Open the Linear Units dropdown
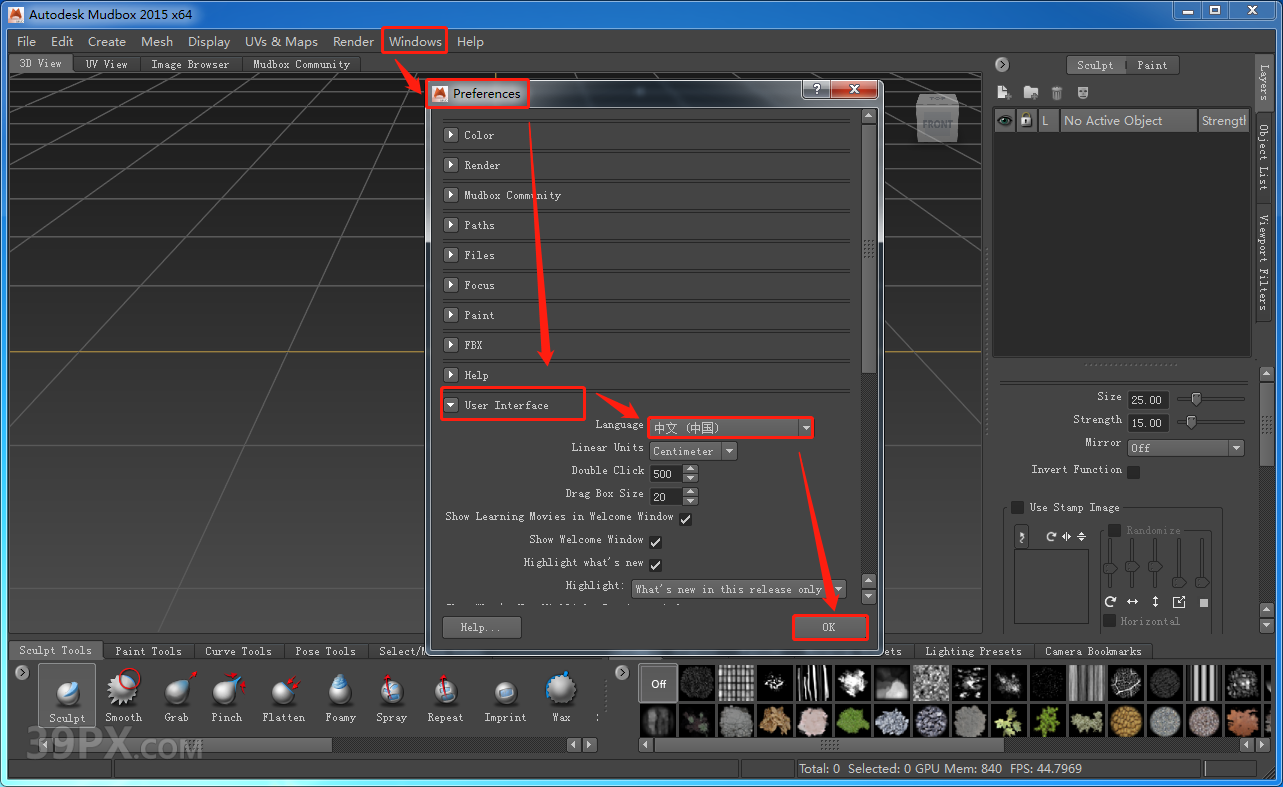The image size is (1283, 787). (x=693, y=451)
